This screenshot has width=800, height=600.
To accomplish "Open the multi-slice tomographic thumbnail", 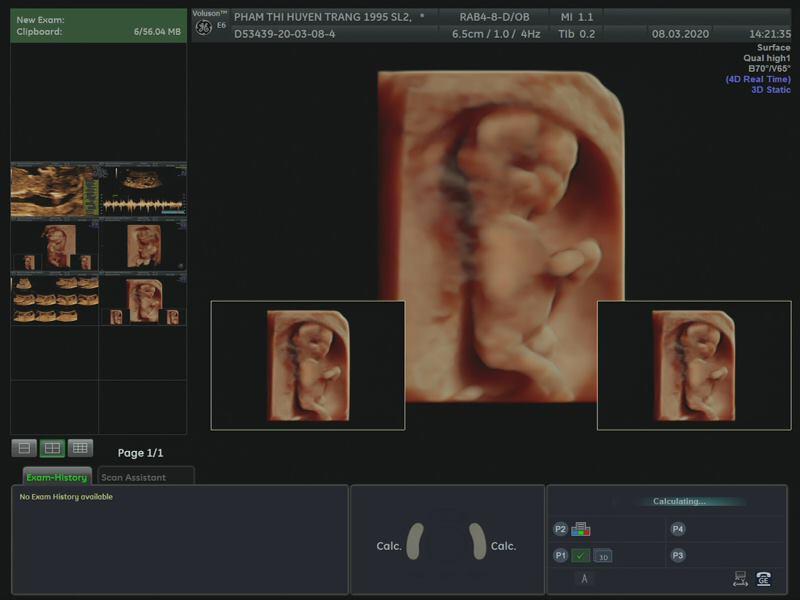I will click(x=54, y=300).
